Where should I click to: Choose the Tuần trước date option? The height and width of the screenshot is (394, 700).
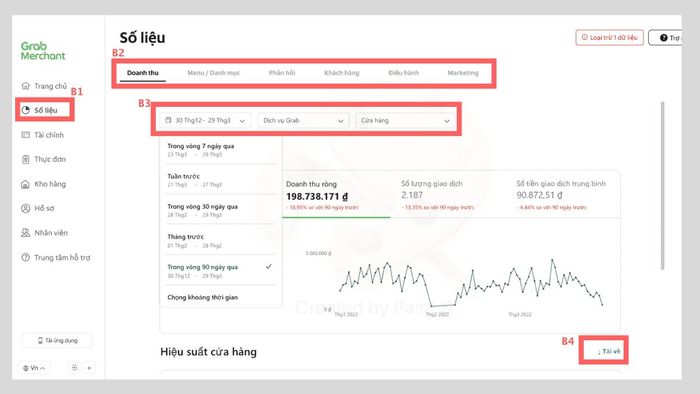tap(221, 180)
